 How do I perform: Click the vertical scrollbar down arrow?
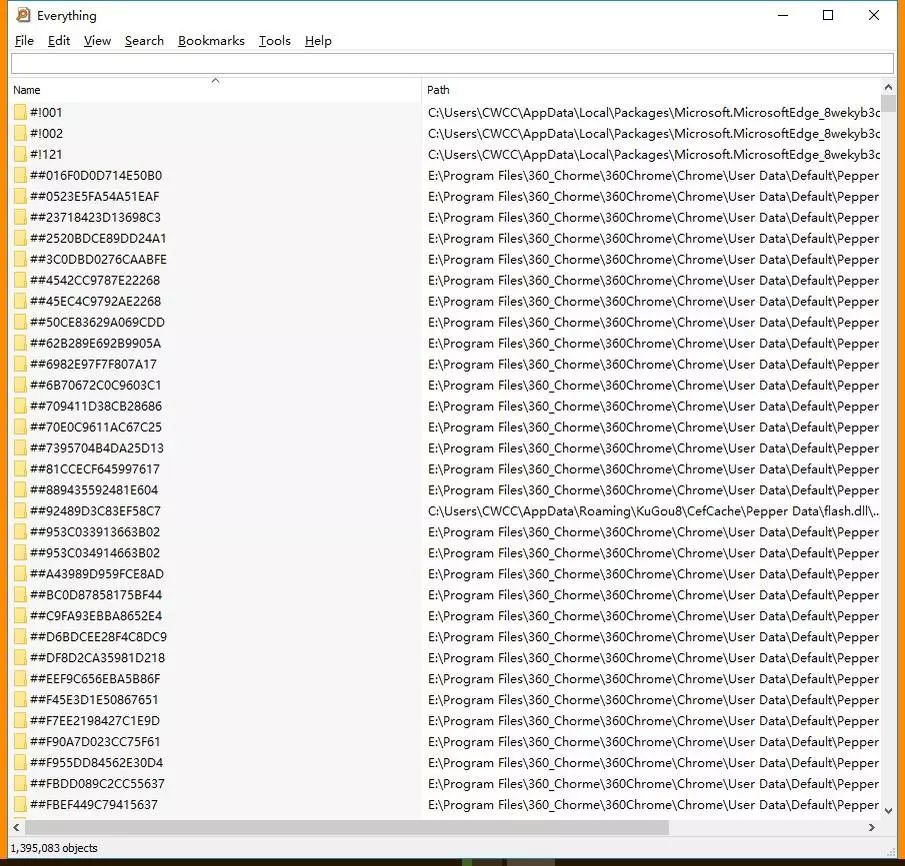888,811
